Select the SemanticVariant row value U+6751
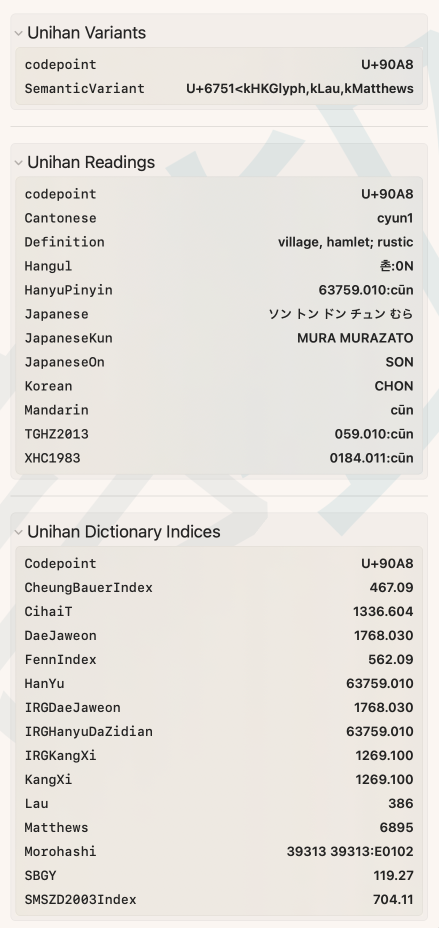Viewport: 439px width, 928px height. pos(300,89)
